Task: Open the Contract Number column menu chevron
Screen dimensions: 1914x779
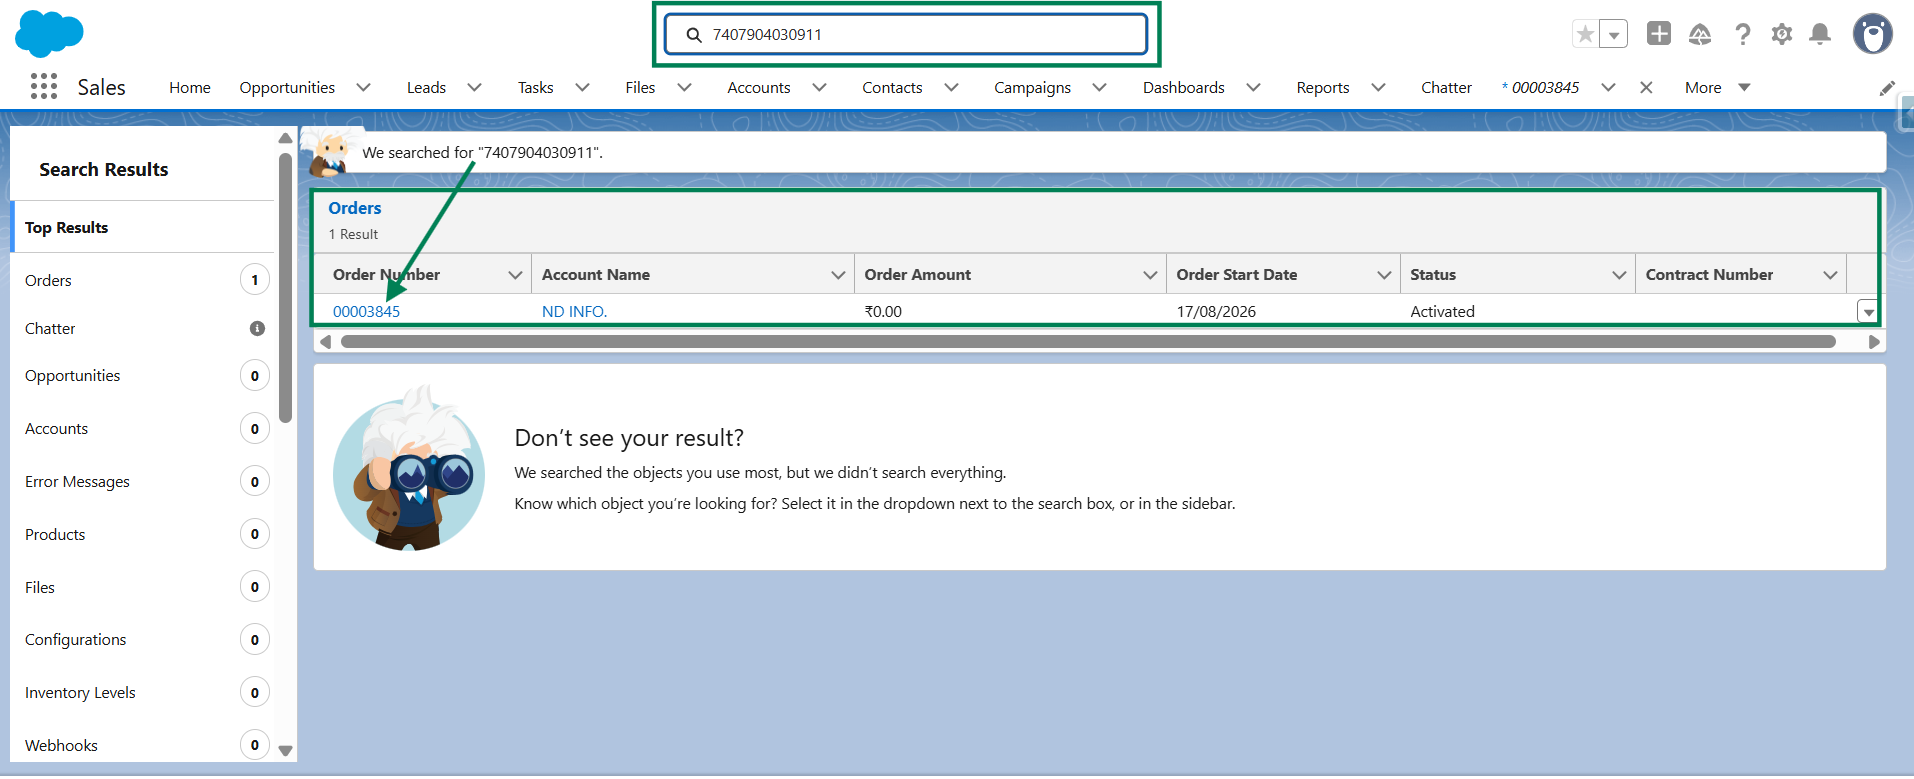Action: [1830, 275]
